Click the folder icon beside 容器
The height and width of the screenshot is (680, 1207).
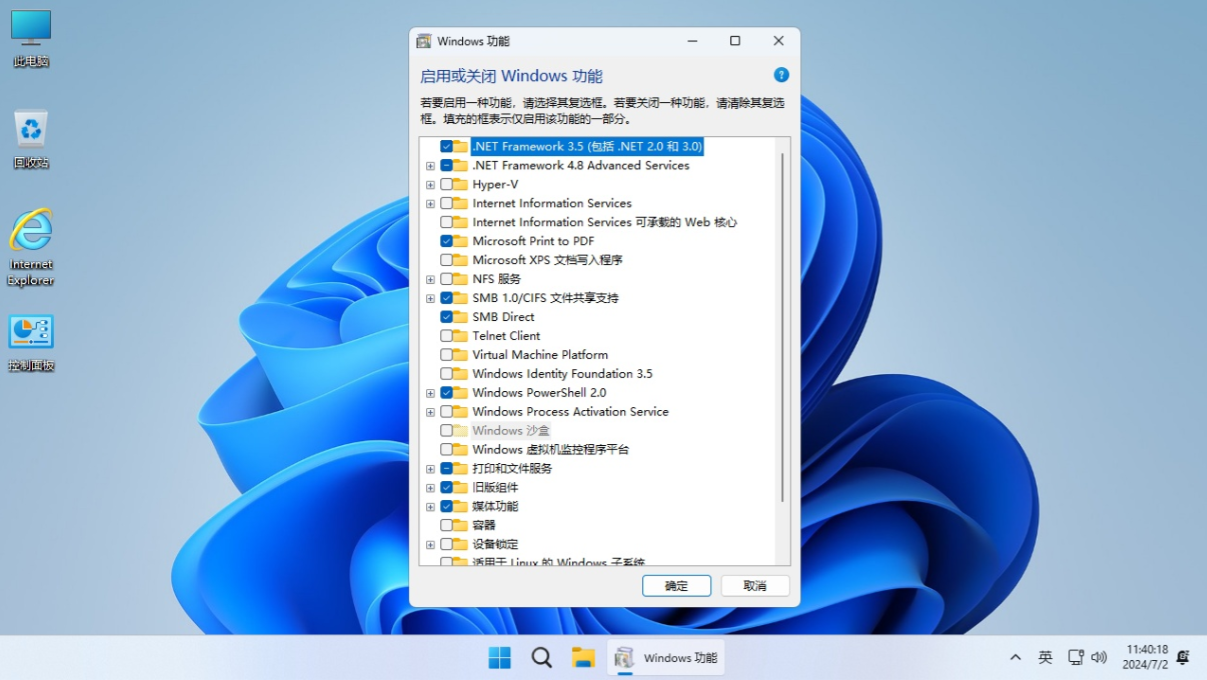click(x=460, y=525)
